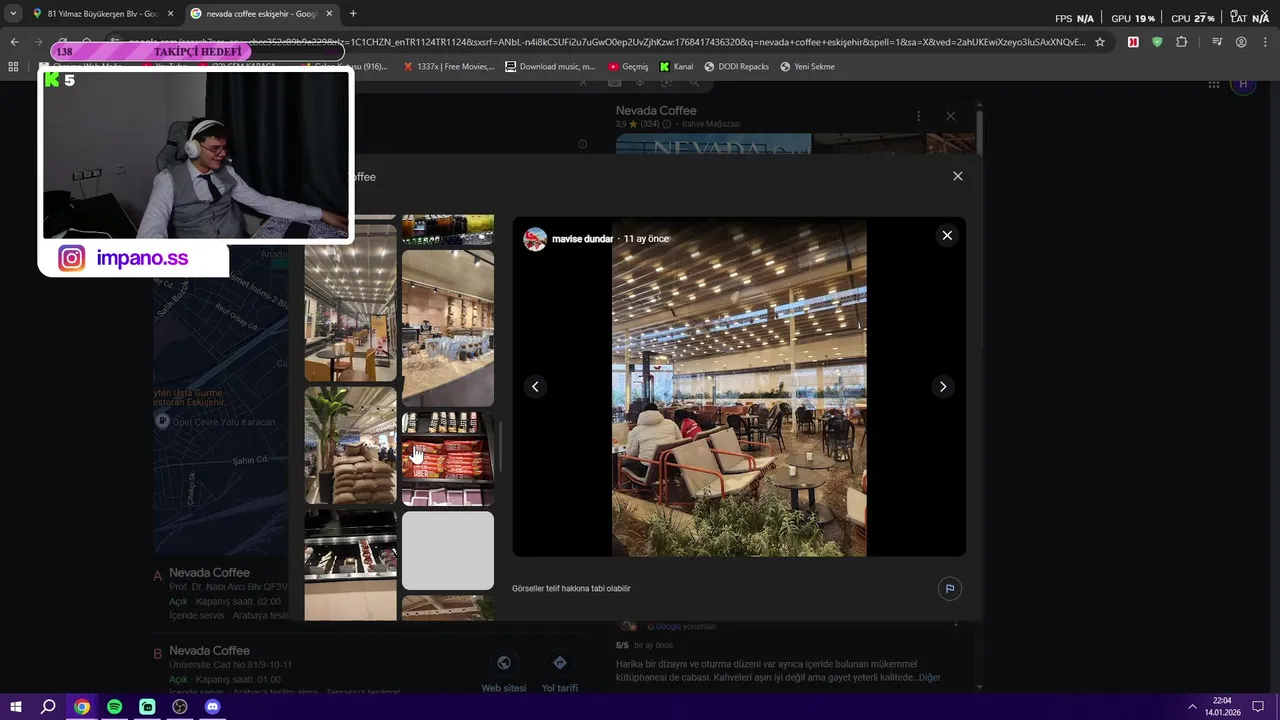Close the 81 Yılmaz Büyükerşen Blv tab
Screen dimensions: 1280x720
click(x=170, y=14)
